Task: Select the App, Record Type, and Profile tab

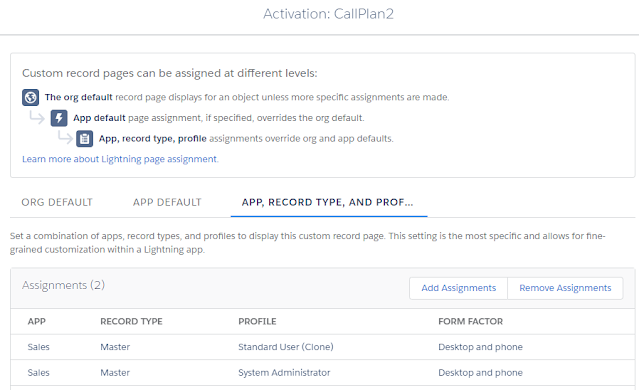Action: [328, 202]
